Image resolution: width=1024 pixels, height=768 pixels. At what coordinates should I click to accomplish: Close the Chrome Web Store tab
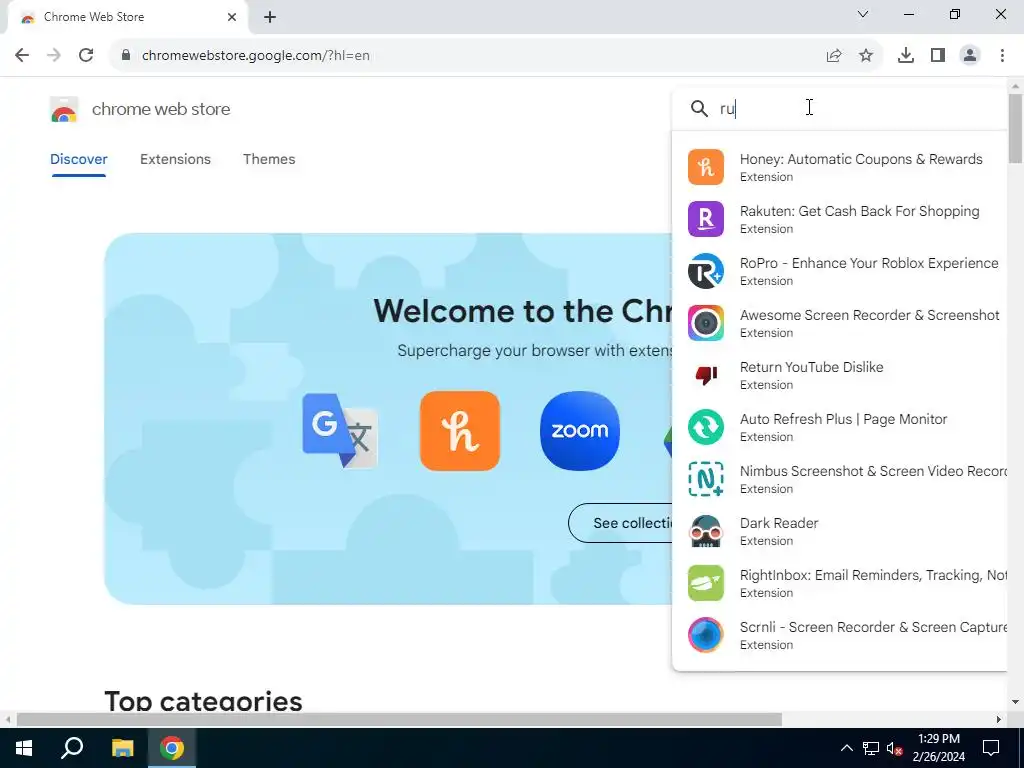[232, 17]
